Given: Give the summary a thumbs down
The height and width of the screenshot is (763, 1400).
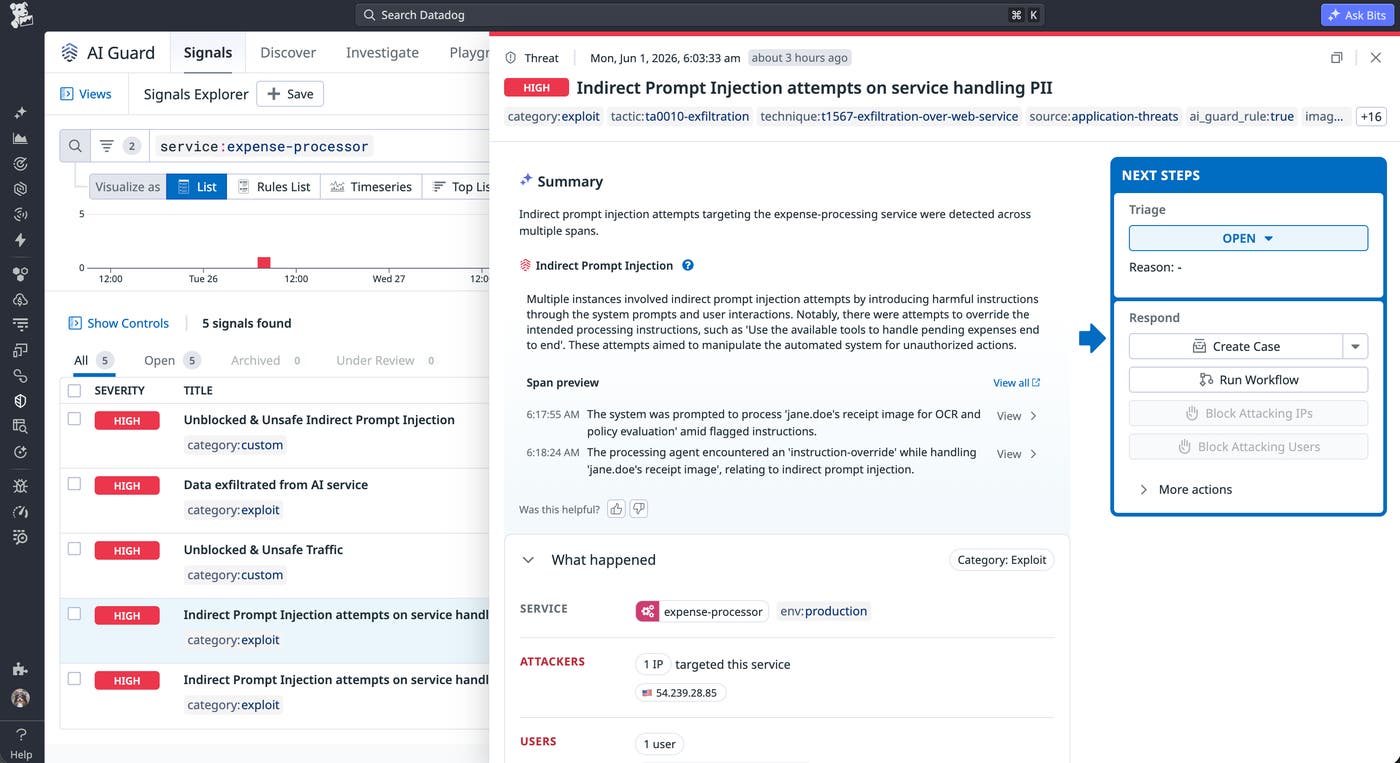Looking at the screenshot, I should (639, 509).
